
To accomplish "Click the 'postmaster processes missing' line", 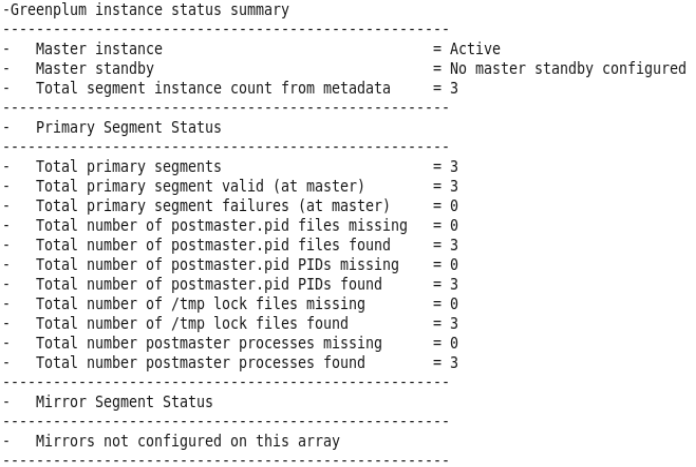I will (x=208, y=343).
